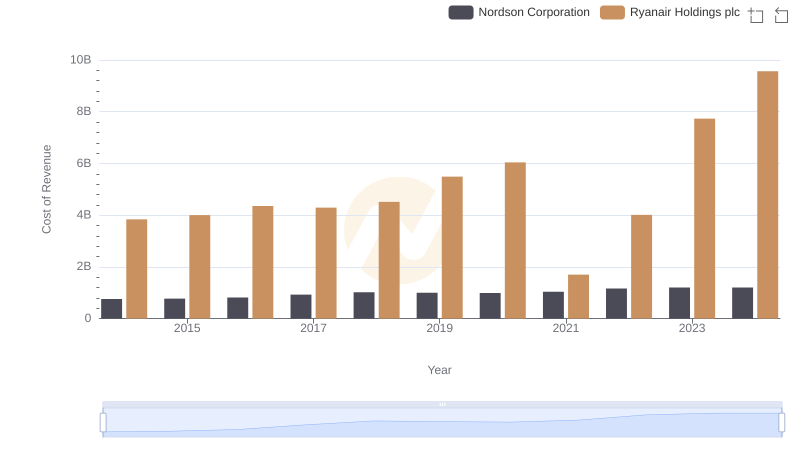The width and height of the screenshot is (800, 461).
Task: Click the Ryanair bar for 2017
Action: tap(326, 263)
